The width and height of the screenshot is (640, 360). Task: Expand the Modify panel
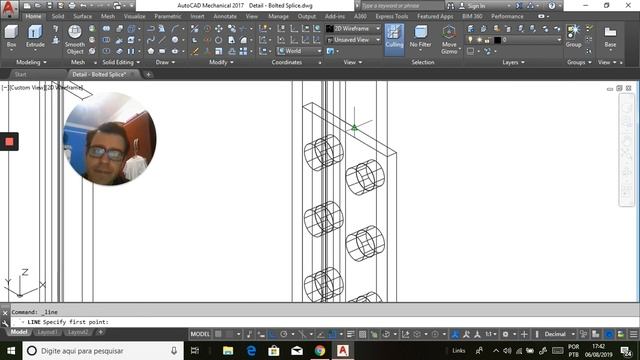221,62
